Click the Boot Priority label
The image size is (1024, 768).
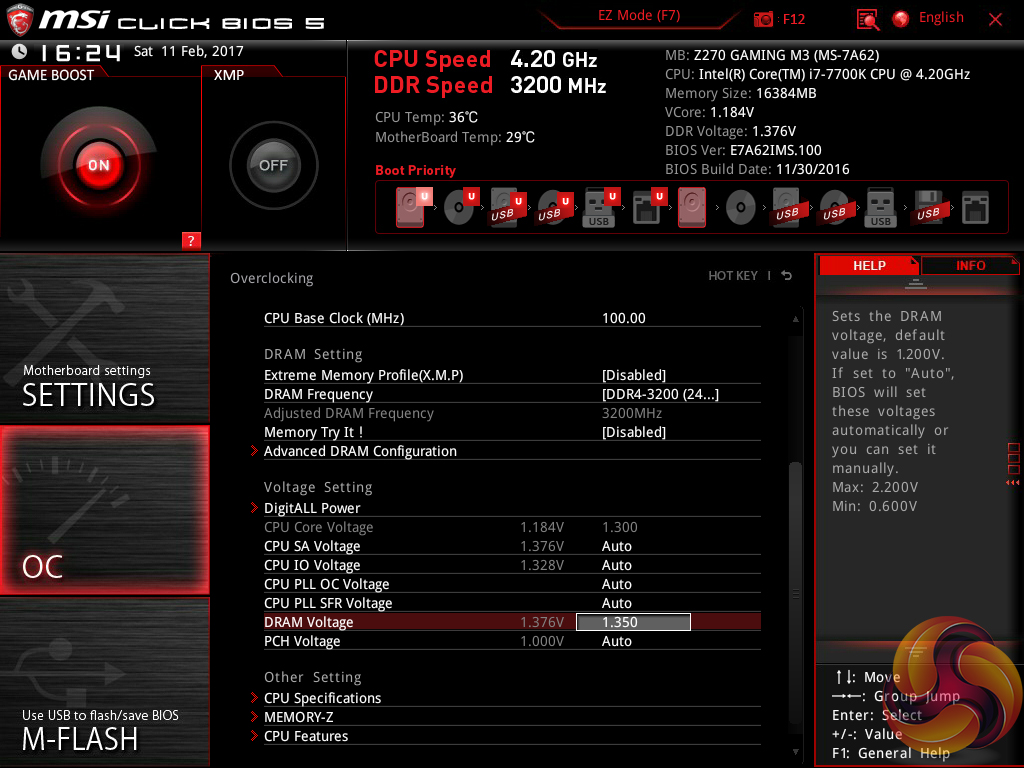(415, 170)
